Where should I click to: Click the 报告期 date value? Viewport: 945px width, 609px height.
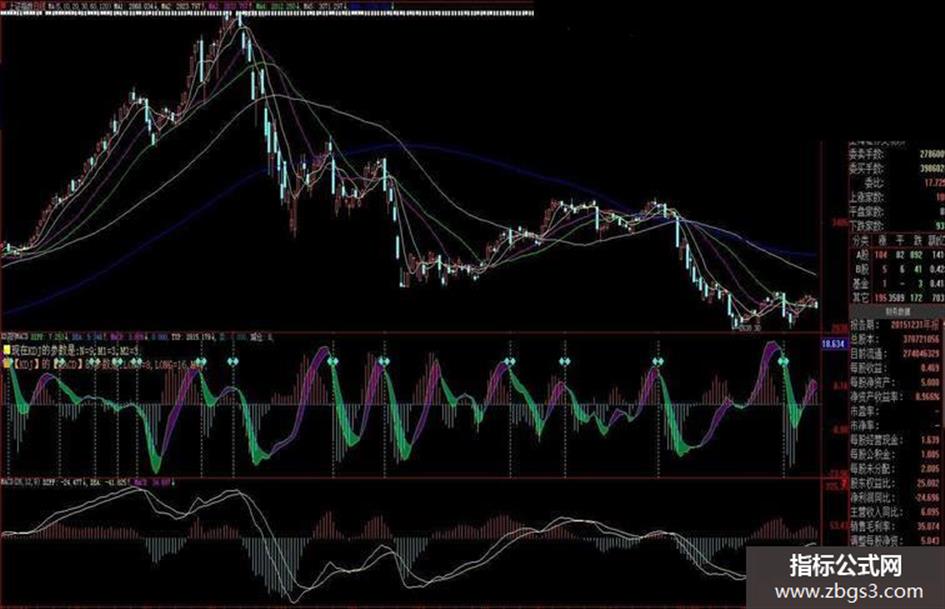pos(914,325)
